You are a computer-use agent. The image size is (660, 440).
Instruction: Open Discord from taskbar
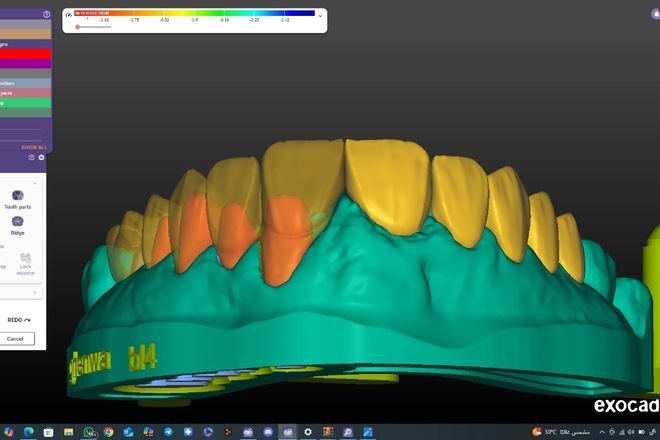[268, 432]
